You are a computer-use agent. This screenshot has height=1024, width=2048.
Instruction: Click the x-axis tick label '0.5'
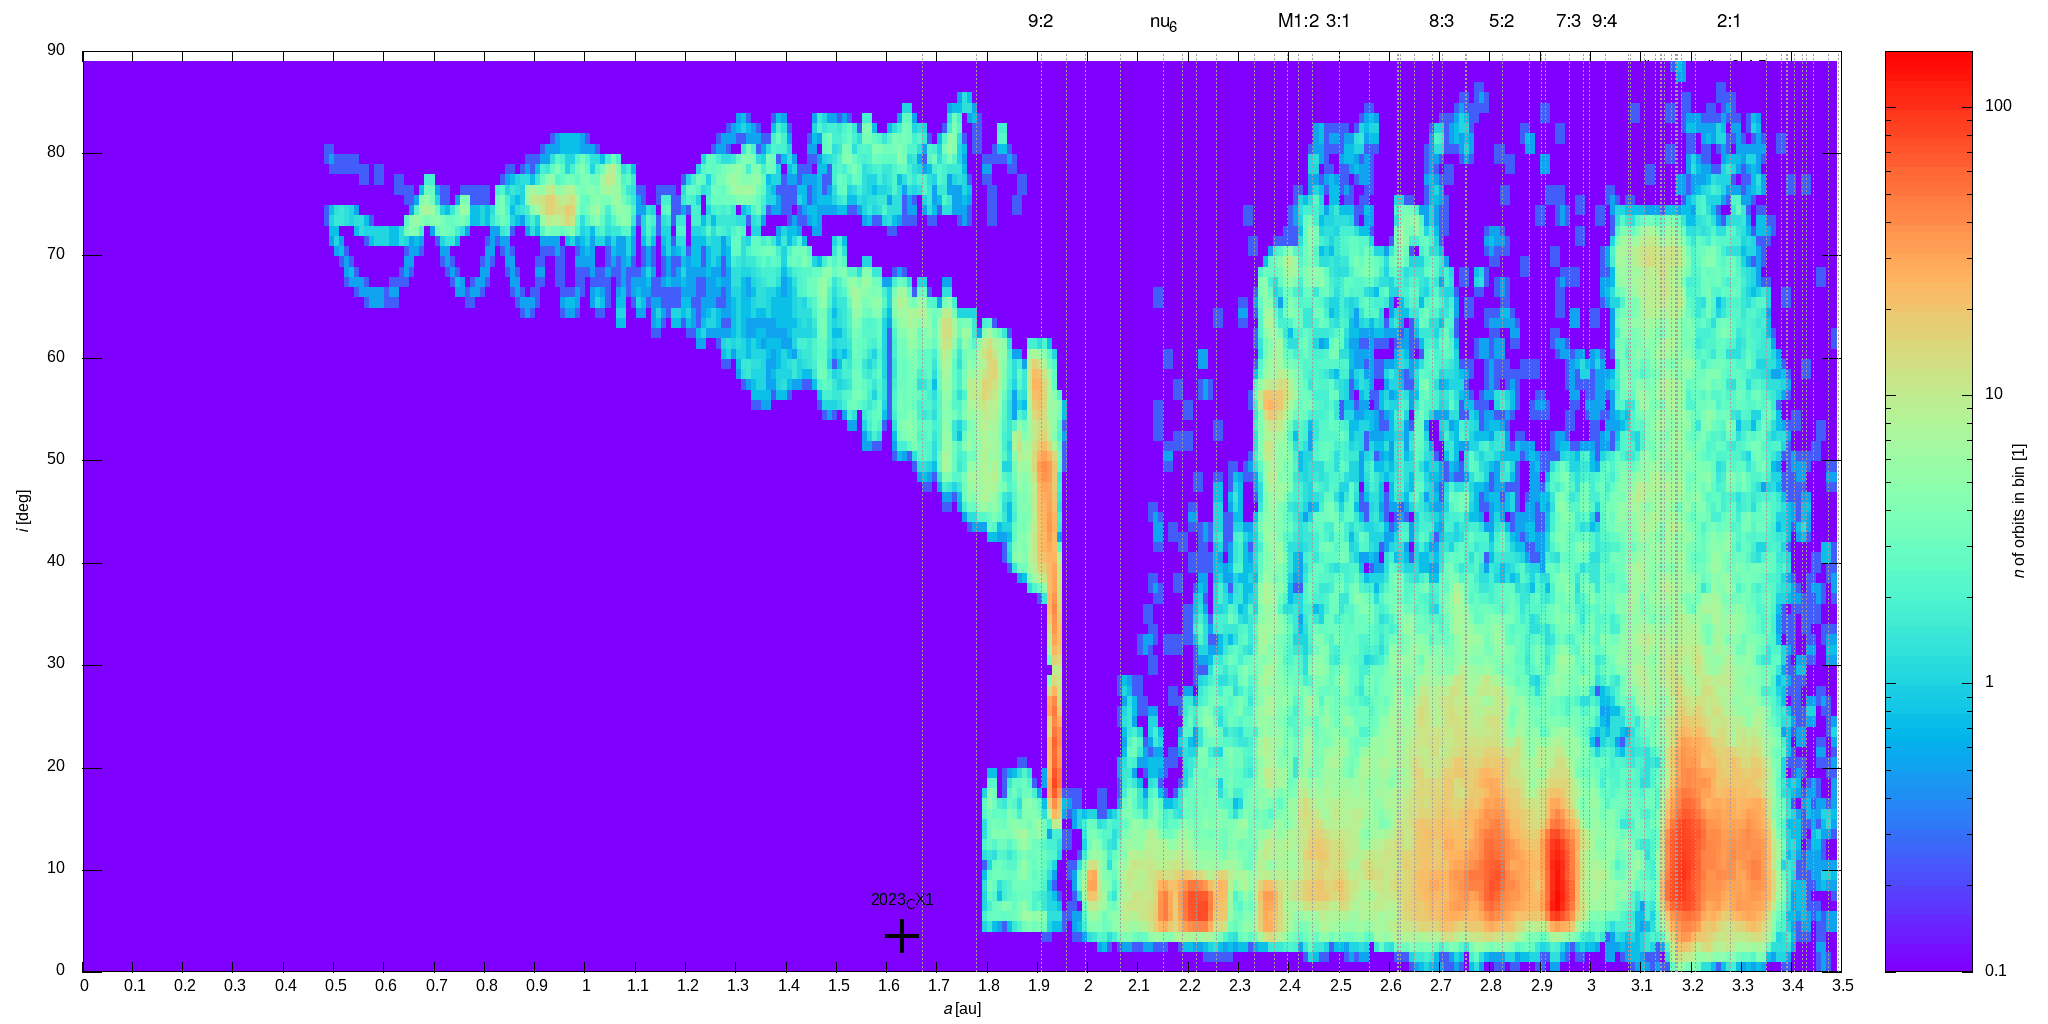pos(335,986)
